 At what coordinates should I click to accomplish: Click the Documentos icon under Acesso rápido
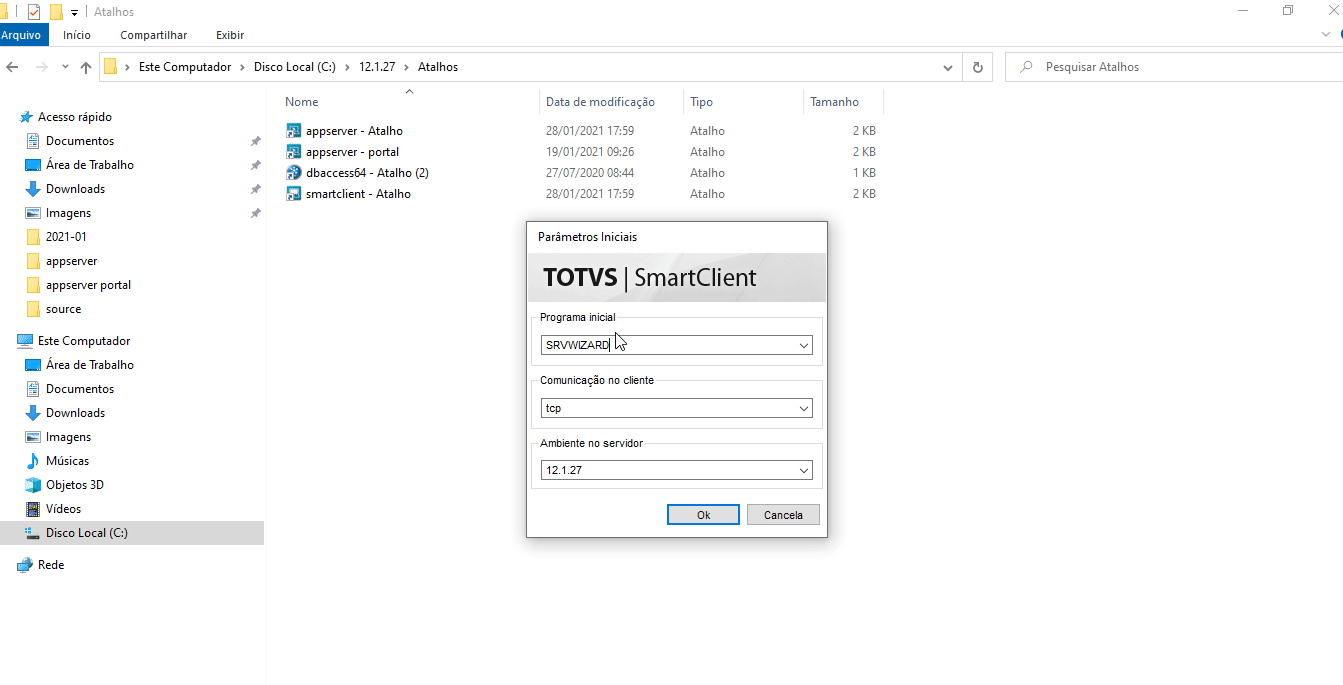click(x=33, y=141)
